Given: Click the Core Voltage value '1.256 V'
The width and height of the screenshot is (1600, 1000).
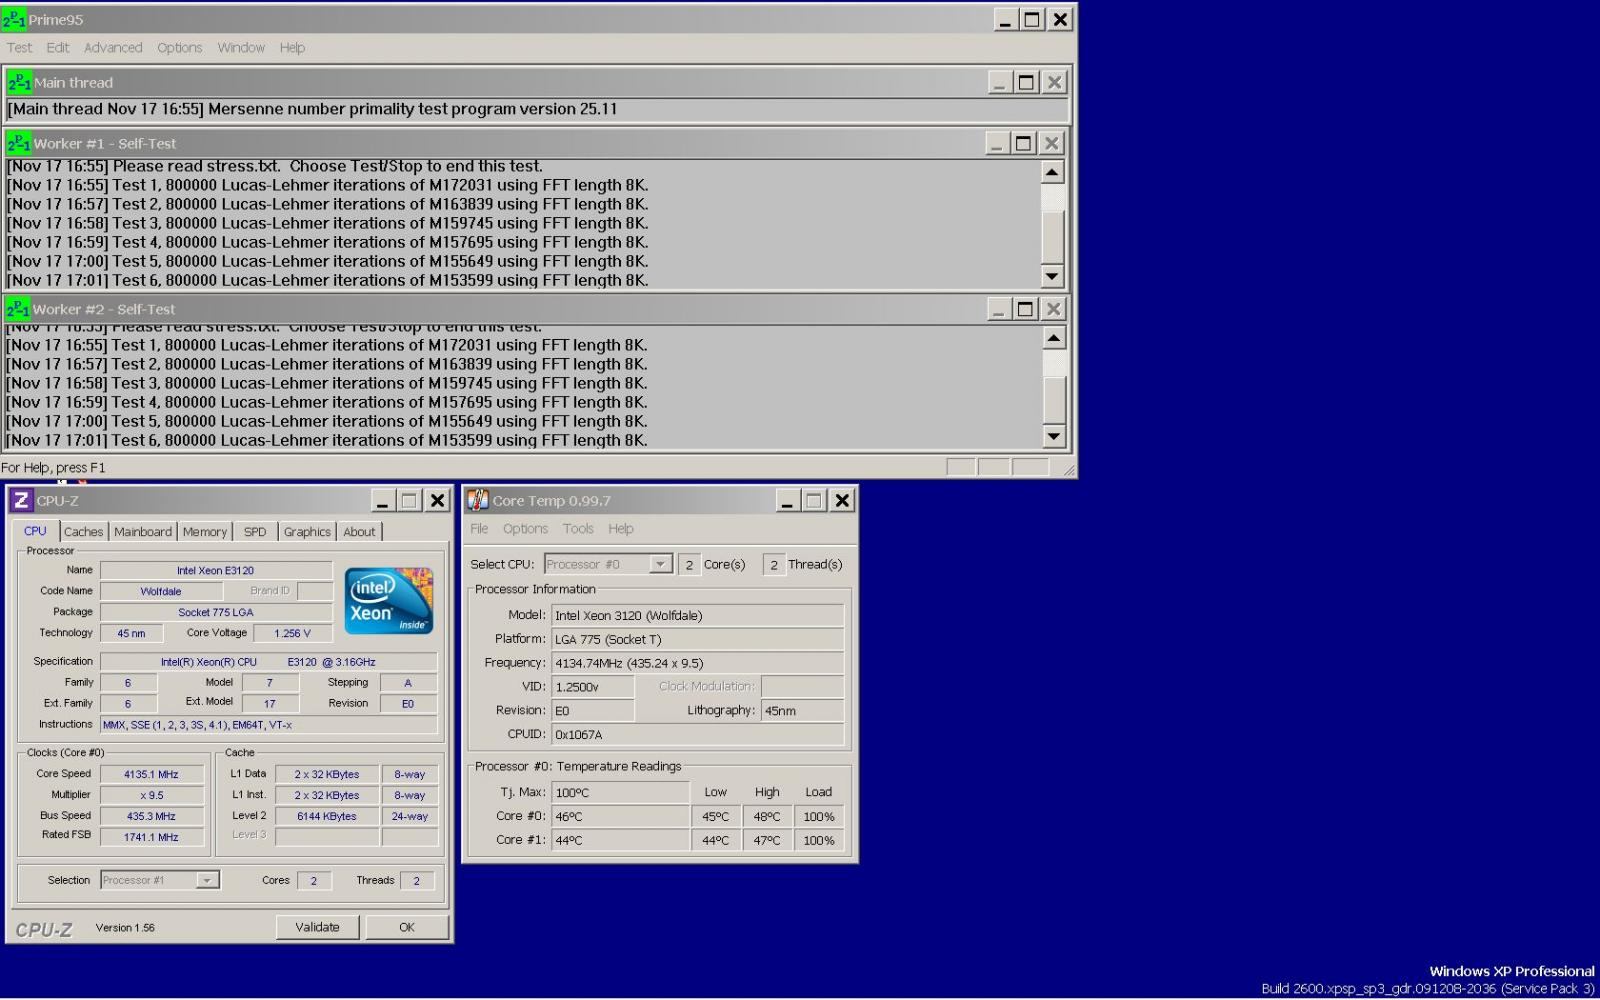Looking at the screenshot, I should coord(292,633).
